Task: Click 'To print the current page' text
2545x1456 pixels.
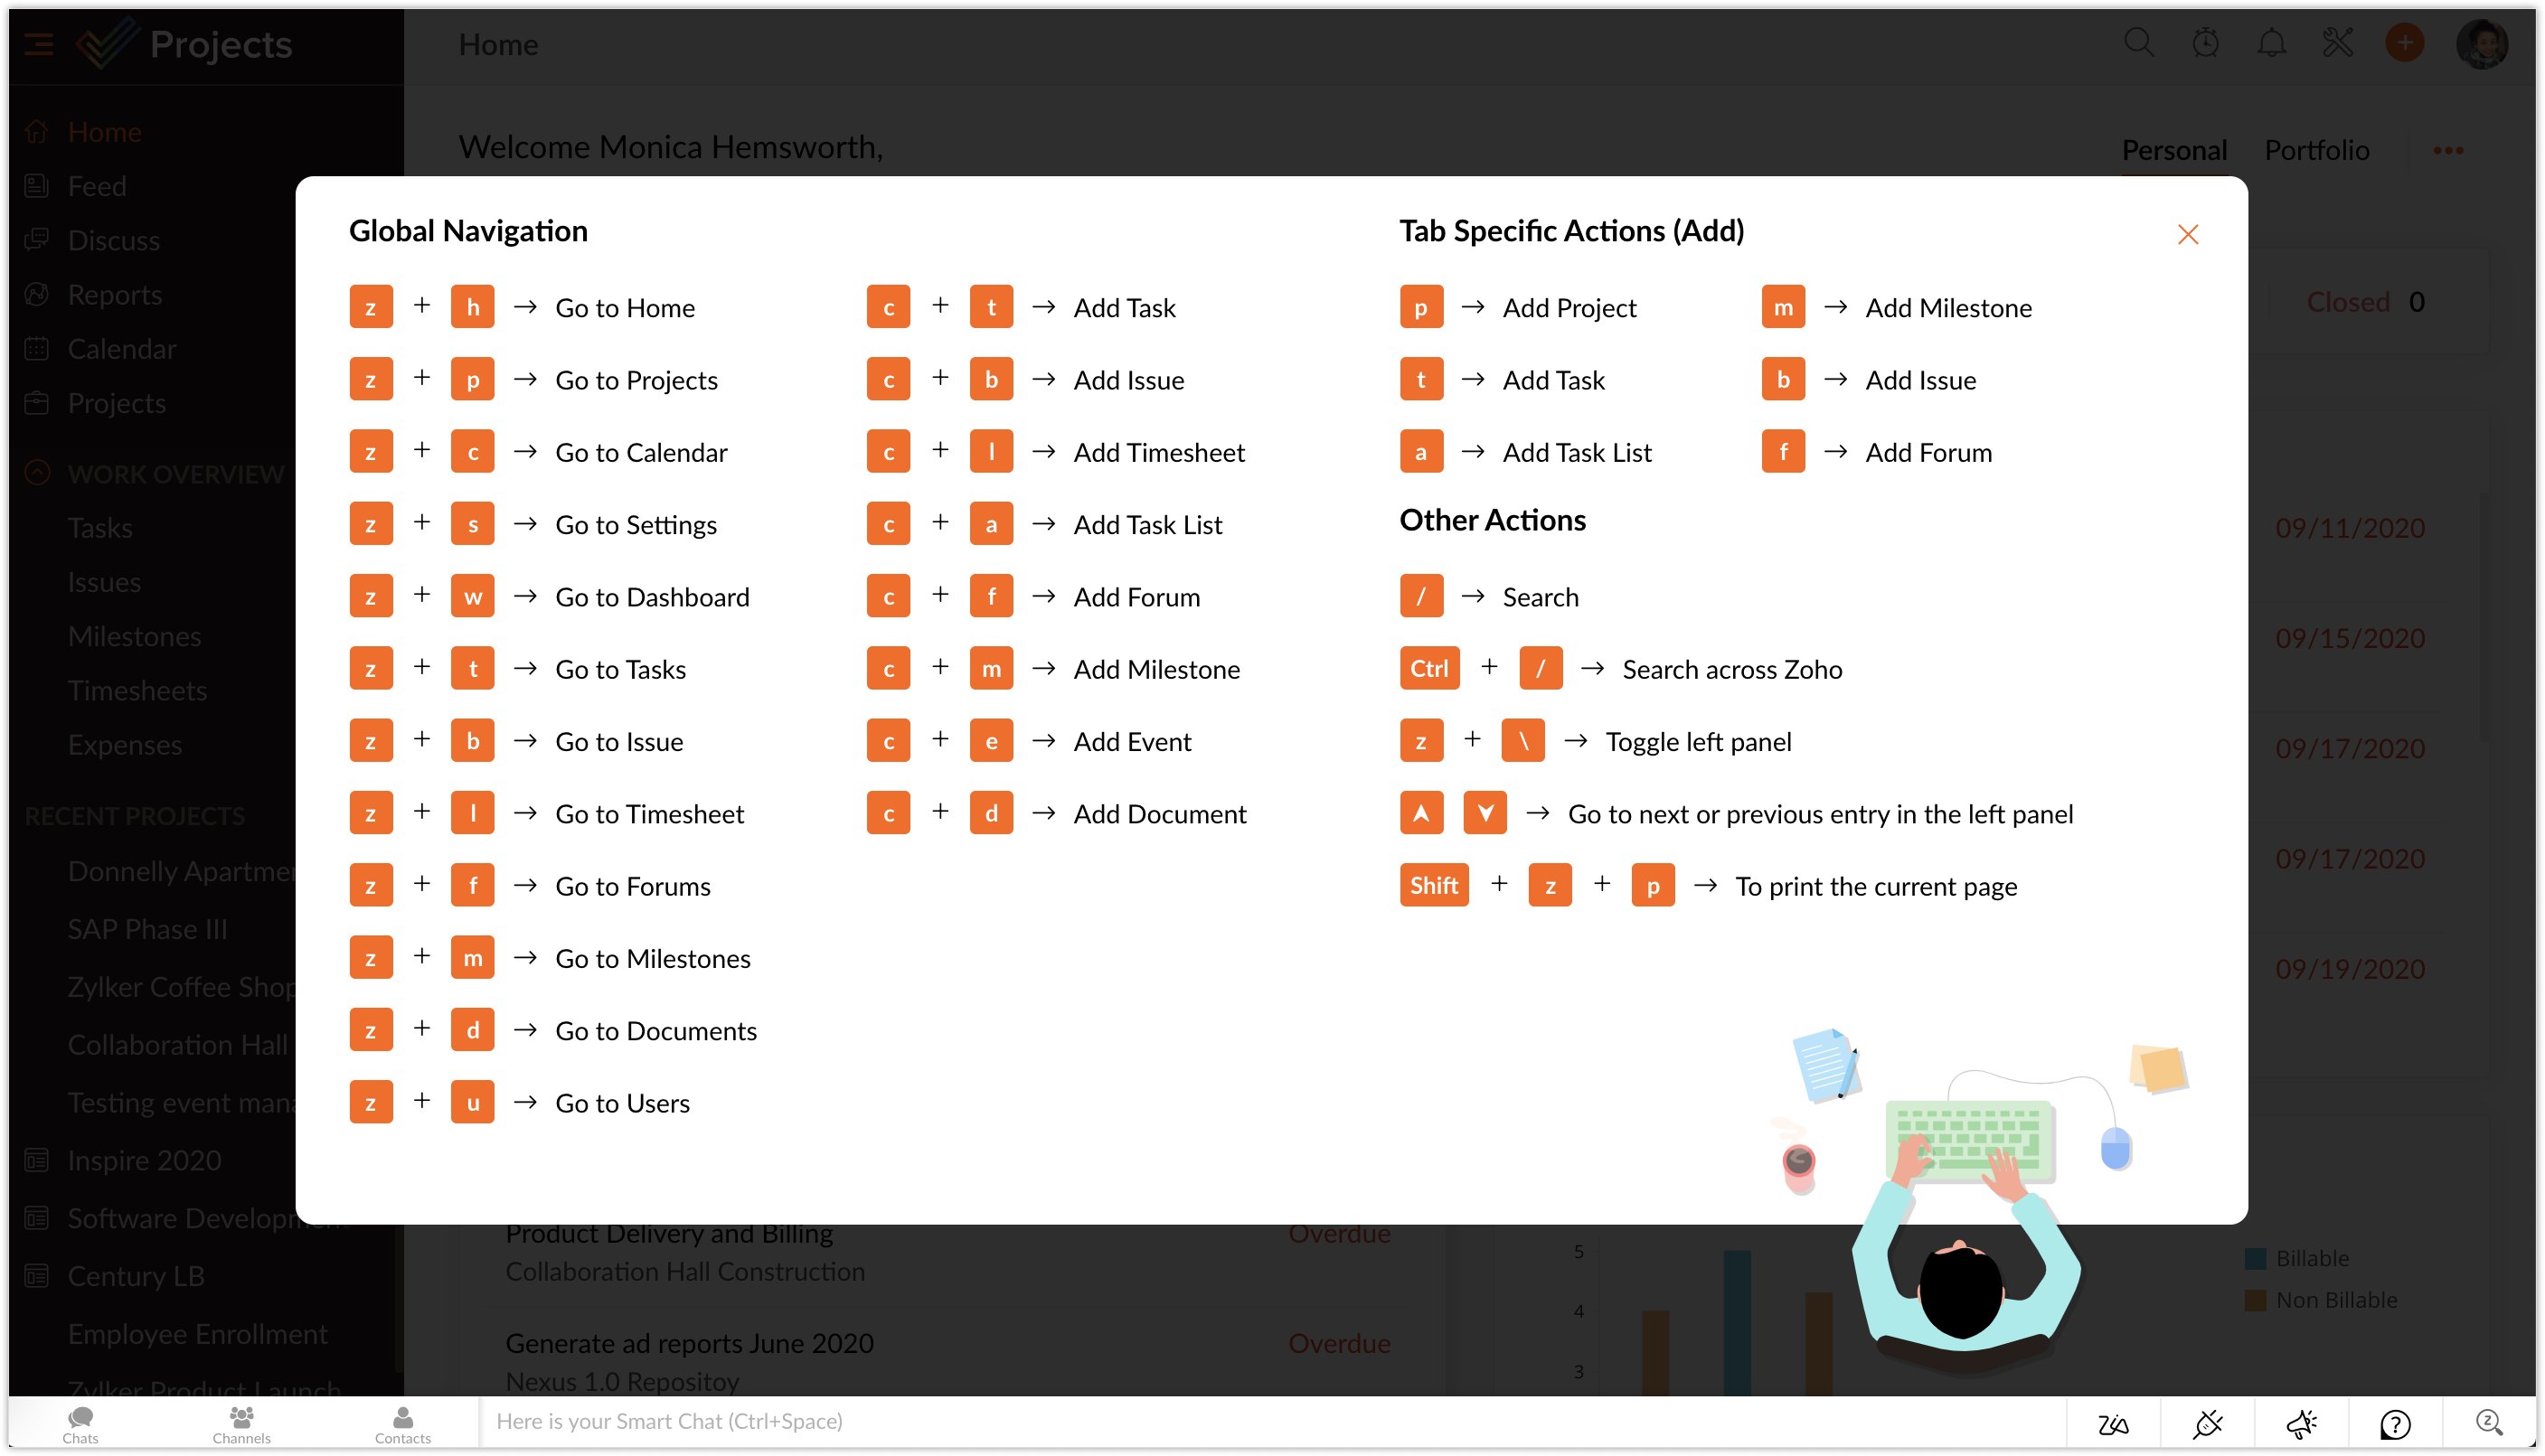Action: (1876, 886)
